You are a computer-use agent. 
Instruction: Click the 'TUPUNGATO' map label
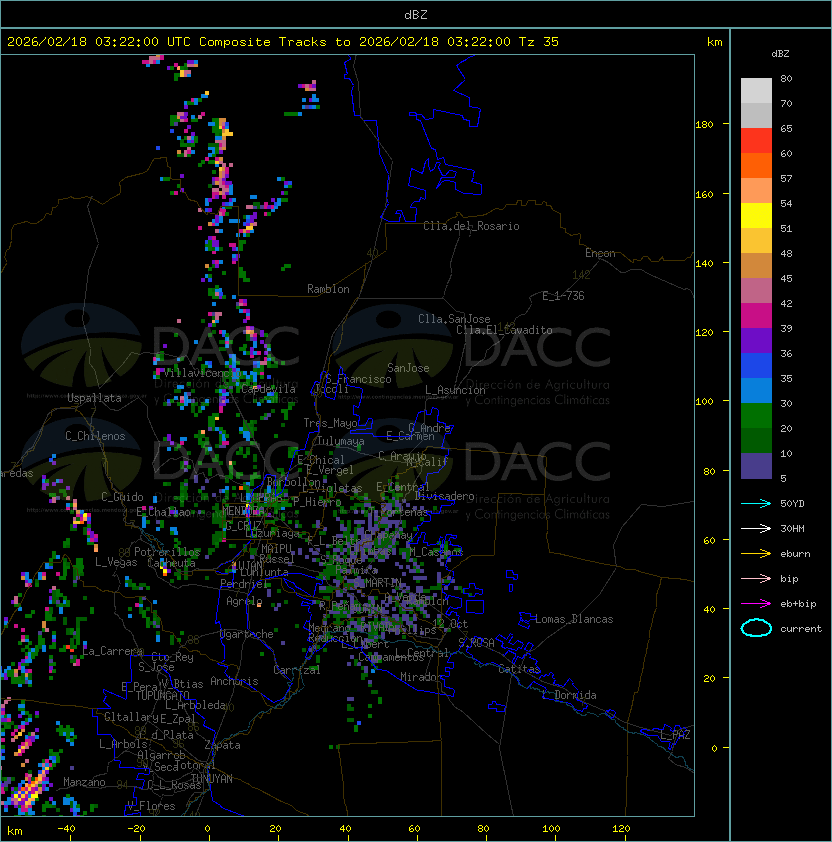(162, 696)
